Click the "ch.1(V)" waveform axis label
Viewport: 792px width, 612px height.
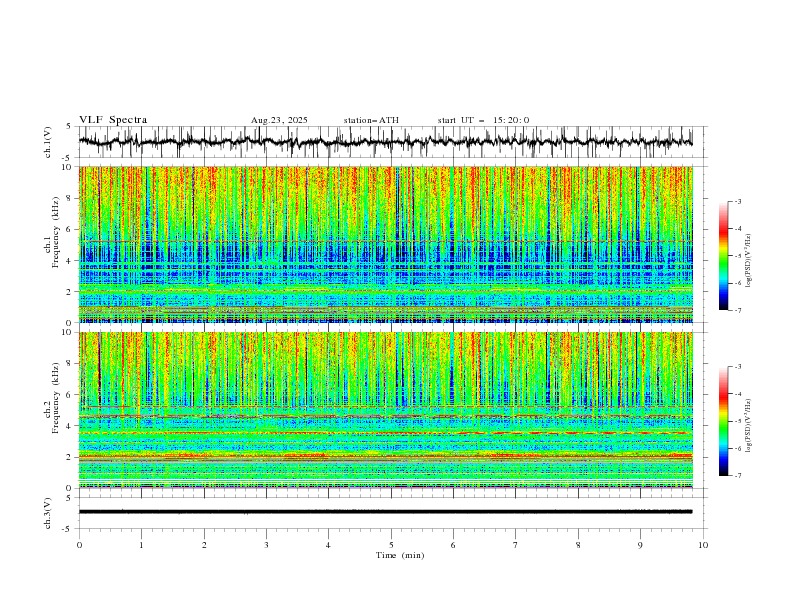pos(48,142)
